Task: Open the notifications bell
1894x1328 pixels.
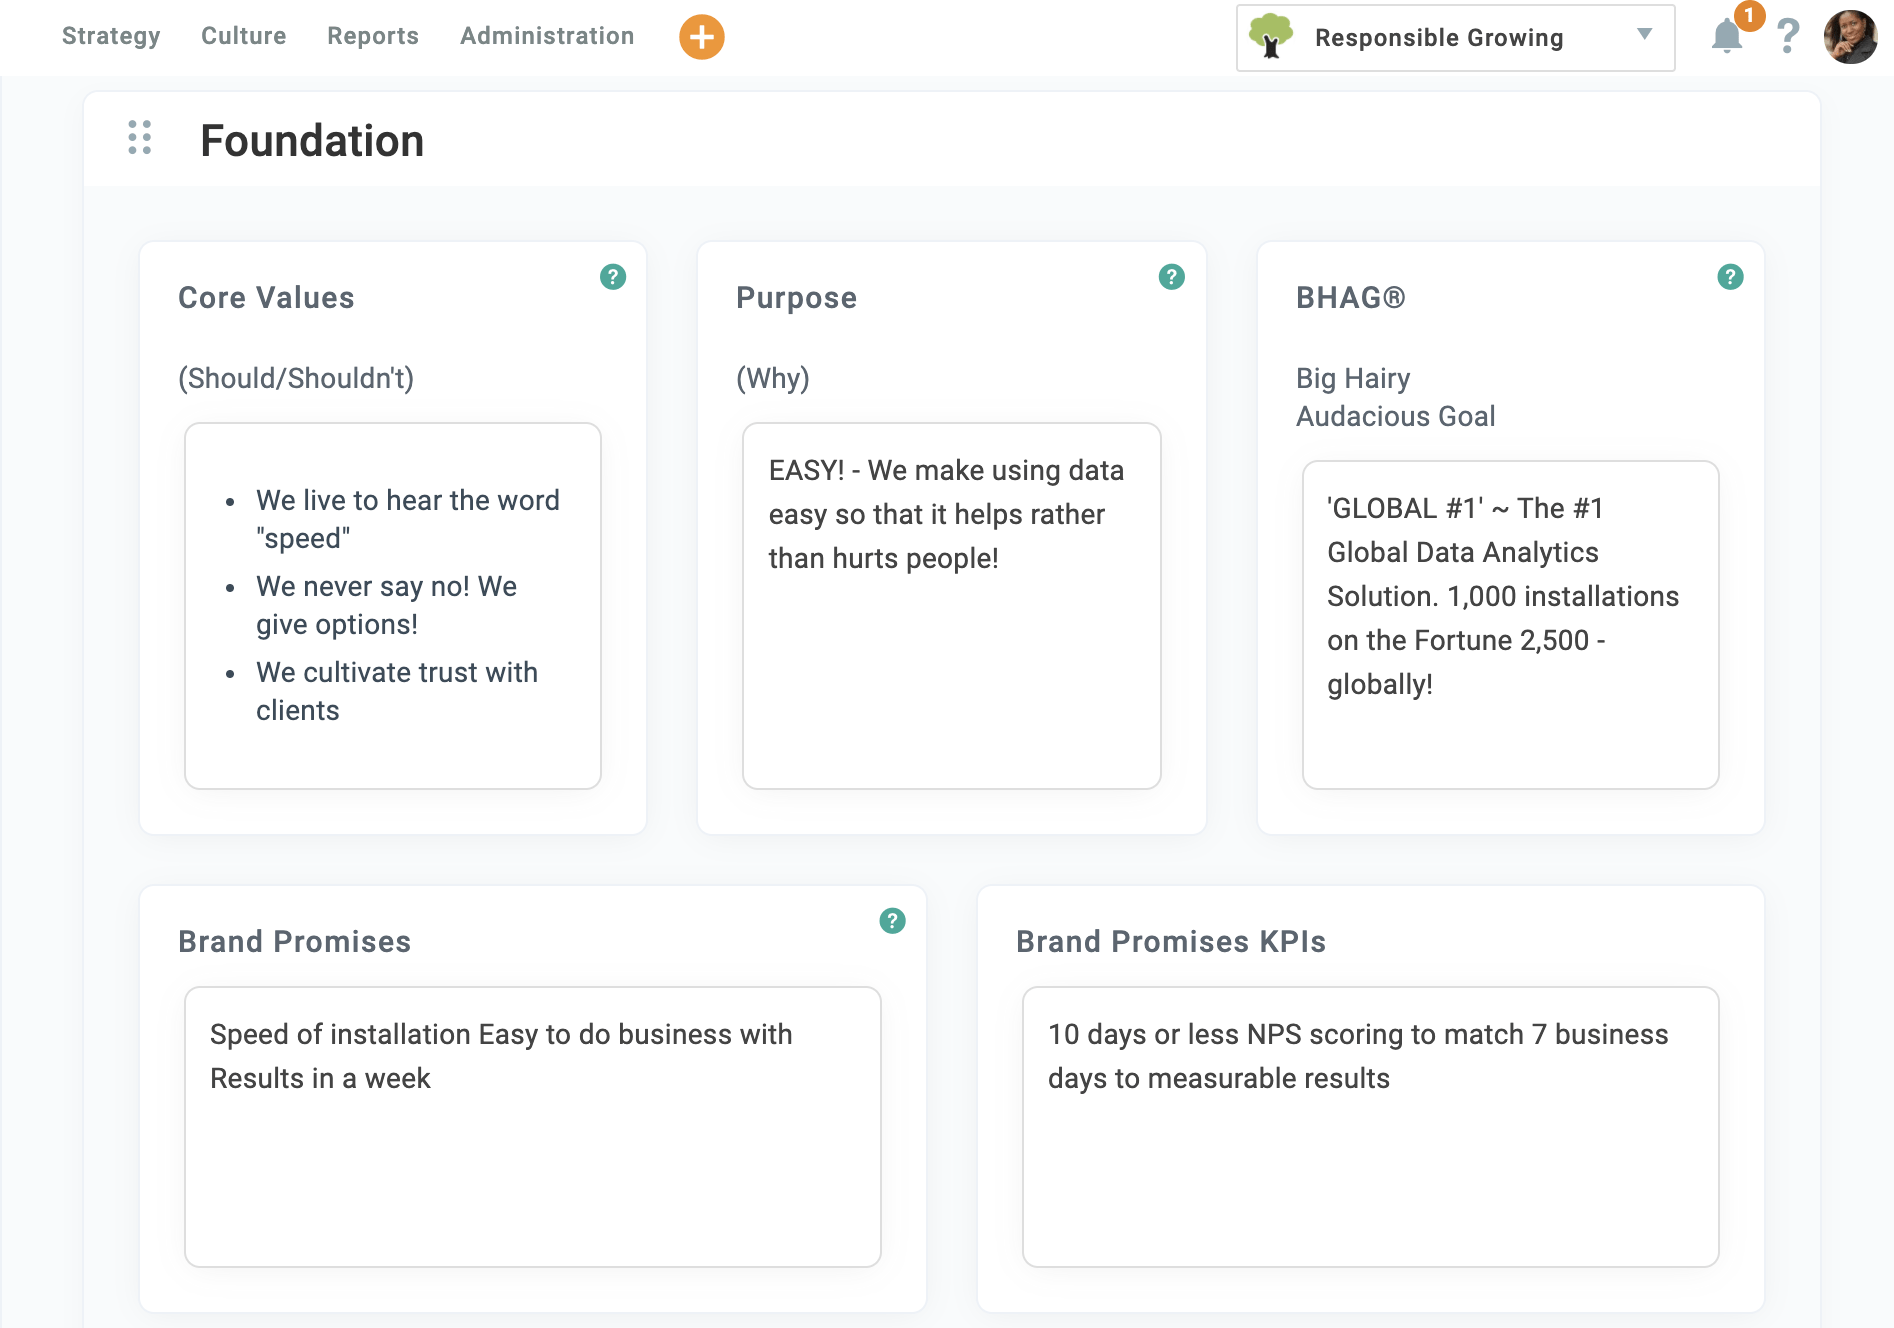Action: click(1726, 37)
